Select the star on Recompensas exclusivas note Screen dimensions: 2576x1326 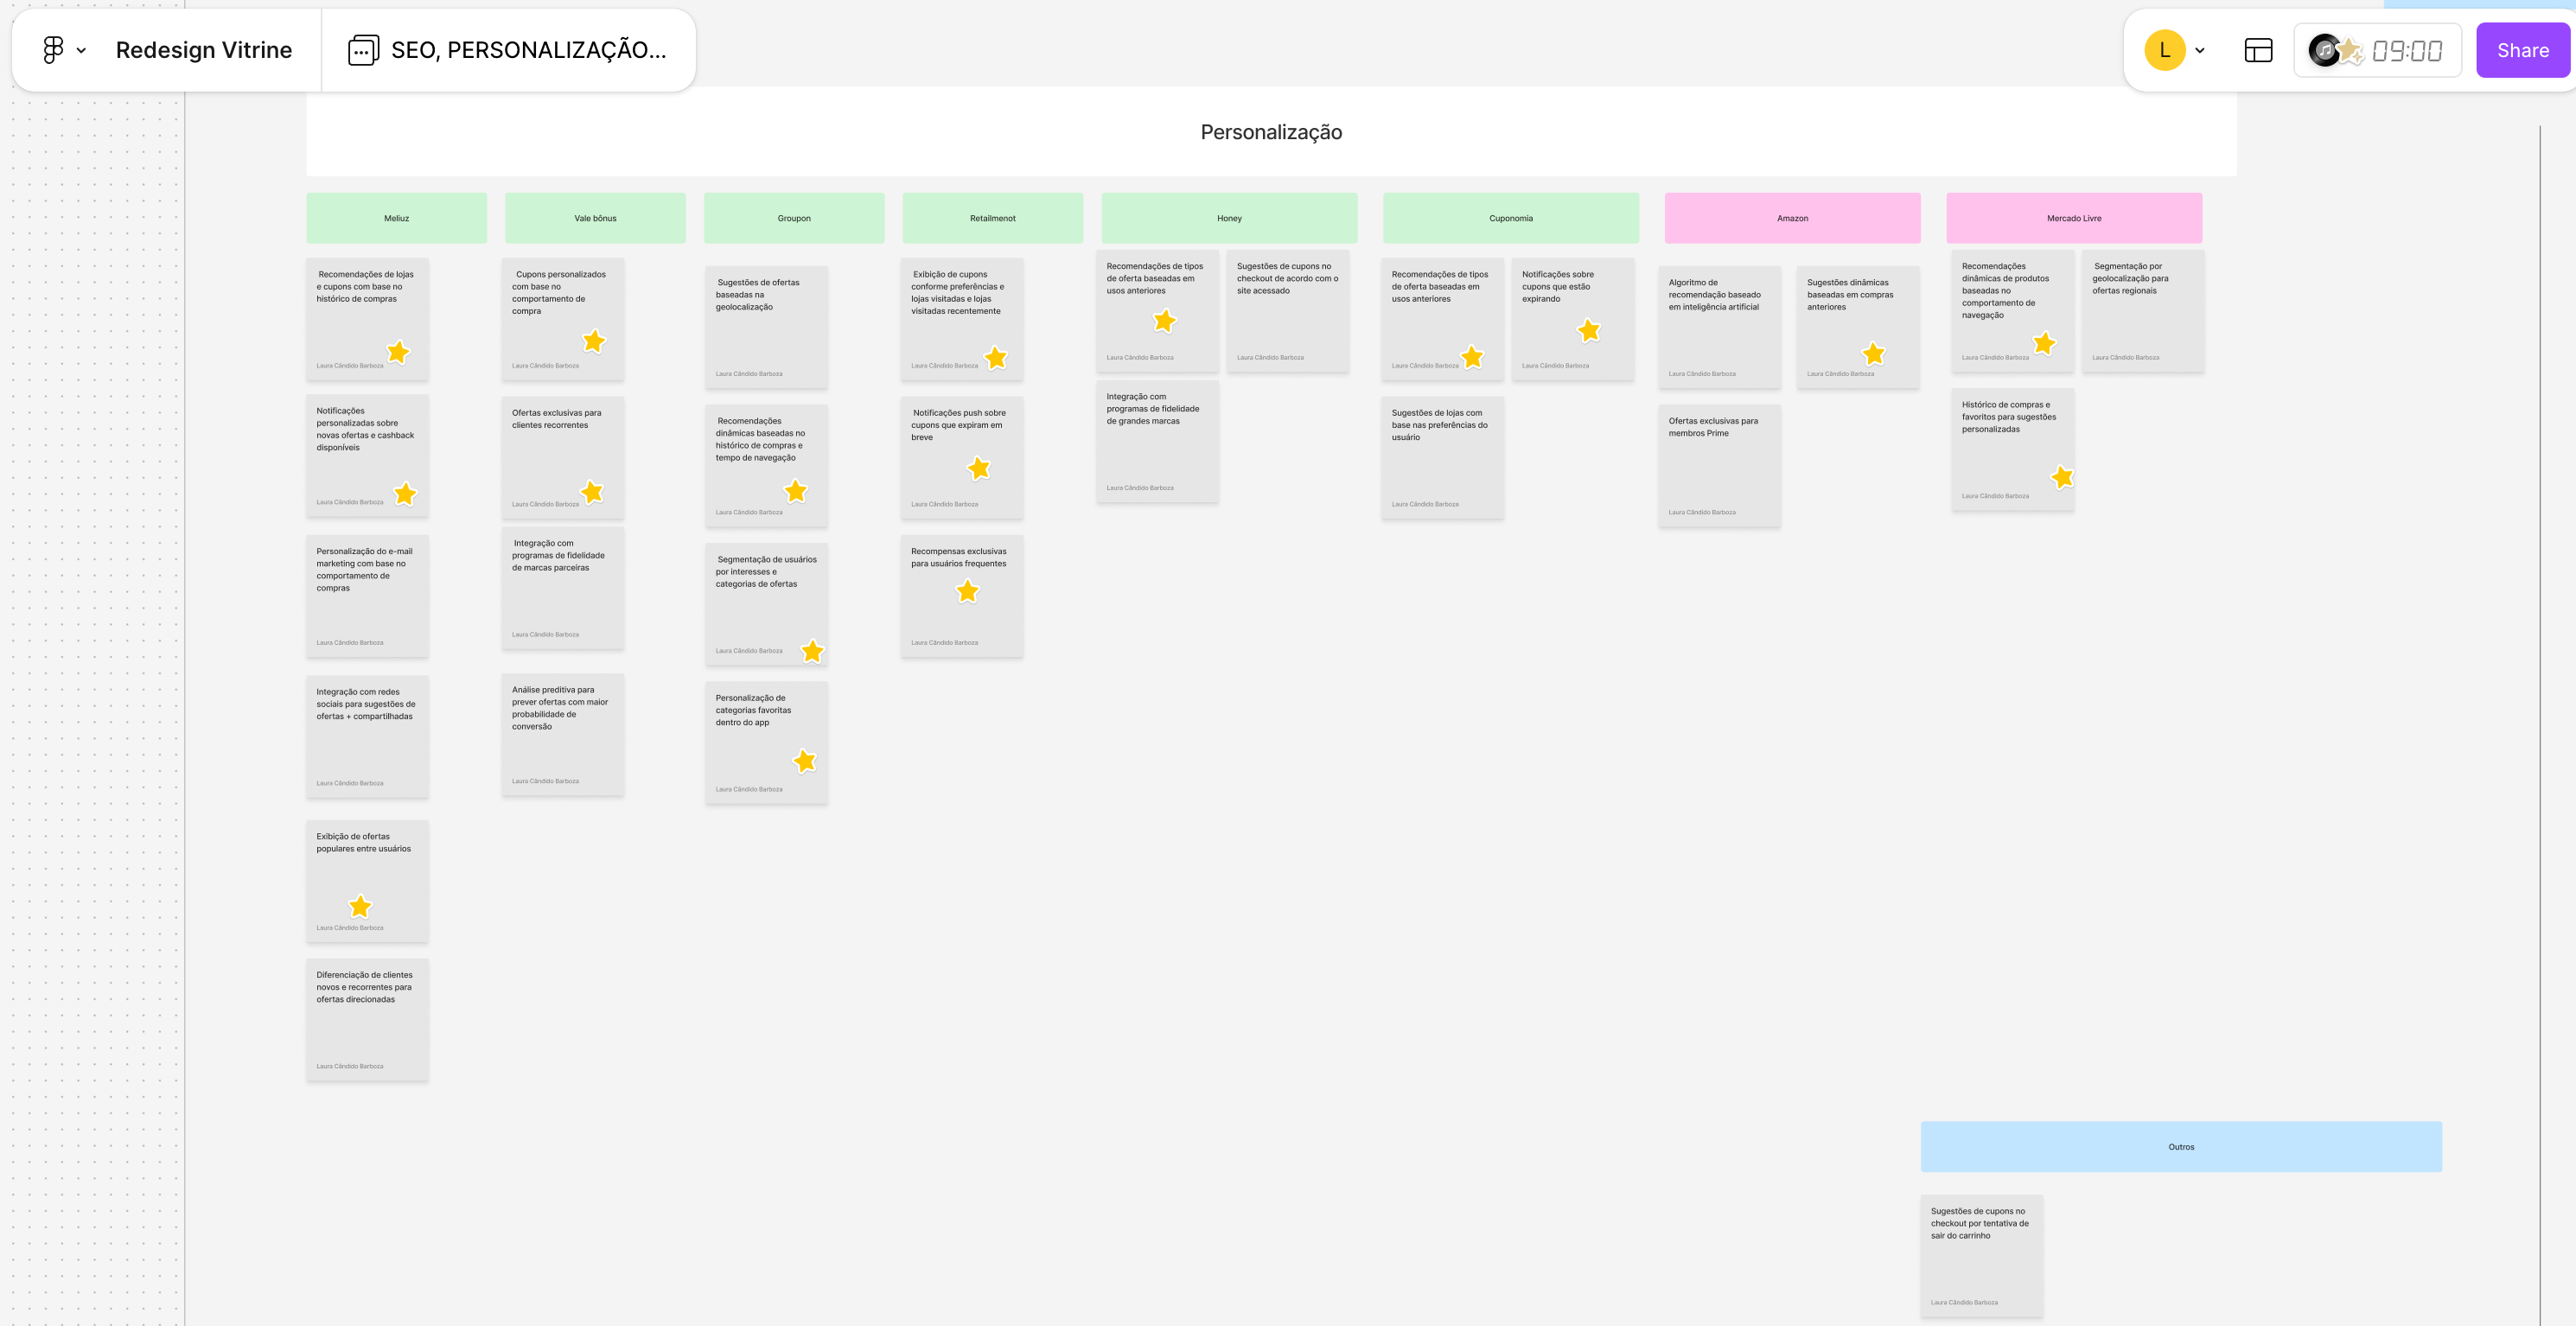(967, 592)
